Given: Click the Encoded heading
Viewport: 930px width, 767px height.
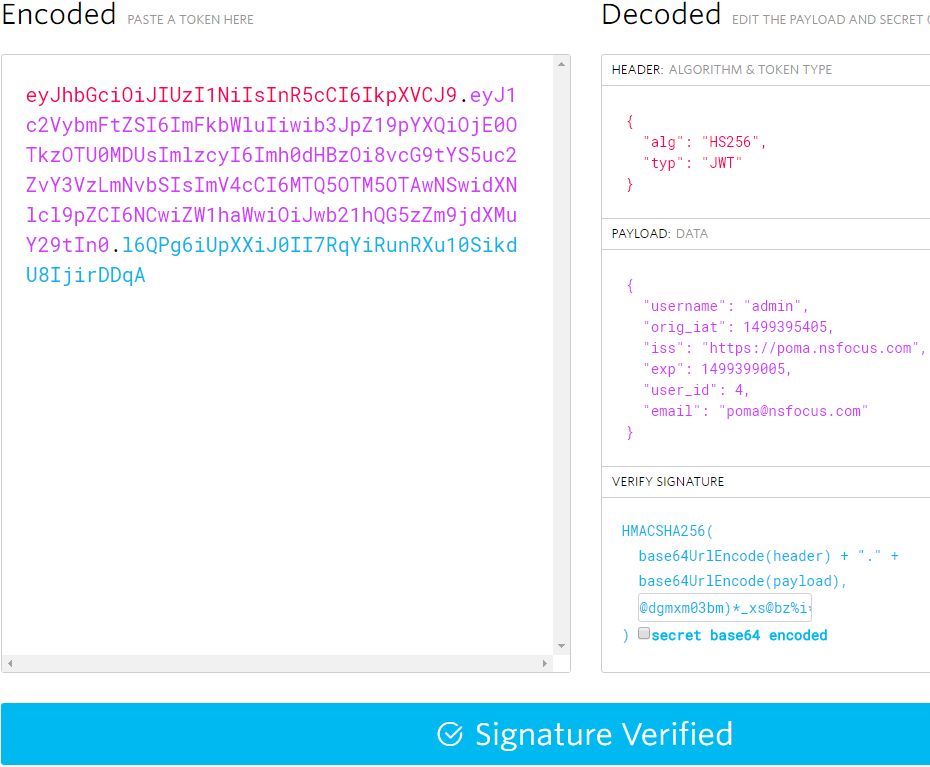Looking at the screenshot, I should 59,14.
